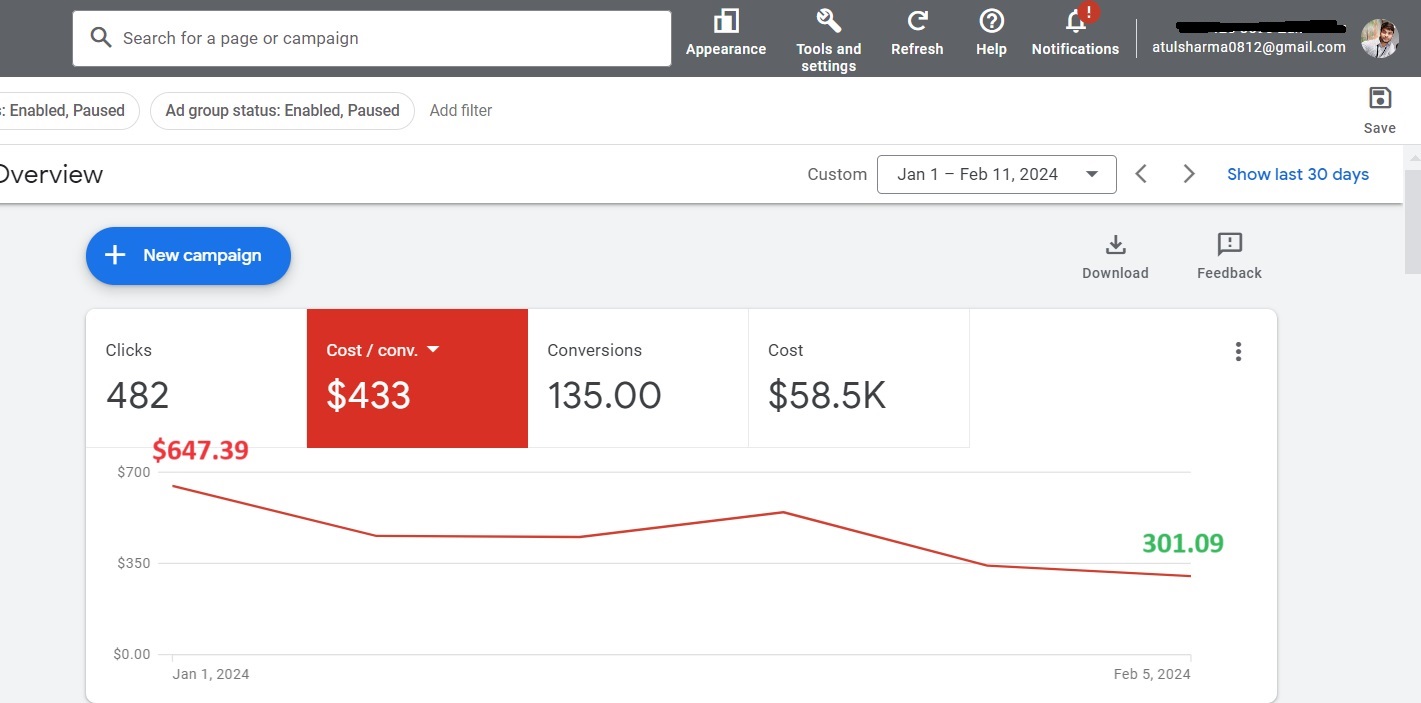Click the Refresh icon

pos(917,21)
